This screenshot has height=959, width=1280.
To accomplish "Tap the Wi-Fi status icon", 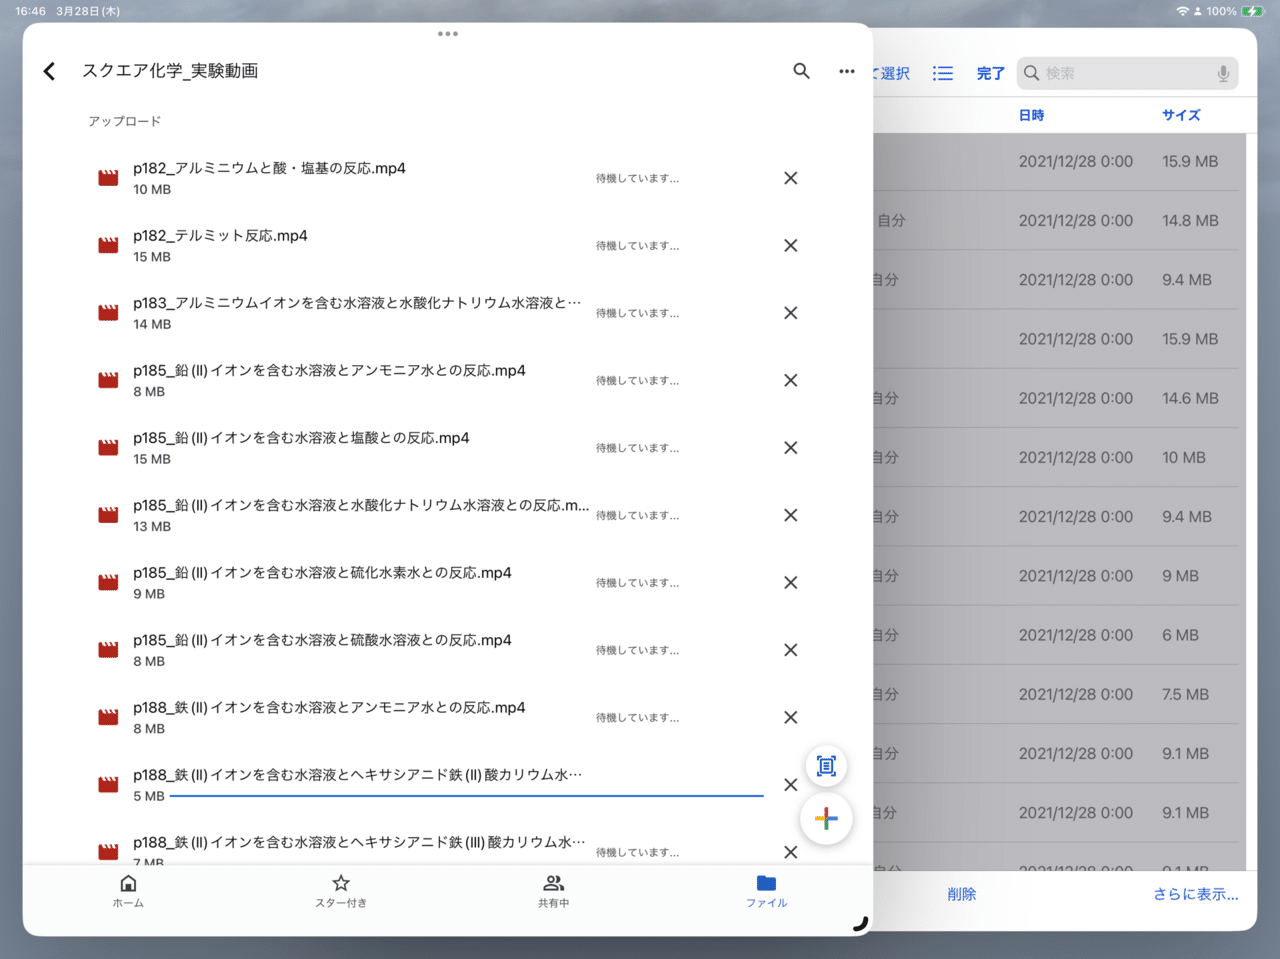I will point(1182,11).
